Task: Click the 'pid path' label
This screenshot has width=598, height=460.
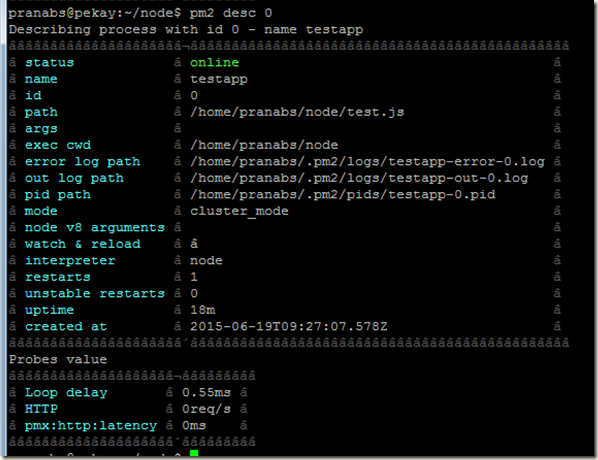Action: coord(58,195)
